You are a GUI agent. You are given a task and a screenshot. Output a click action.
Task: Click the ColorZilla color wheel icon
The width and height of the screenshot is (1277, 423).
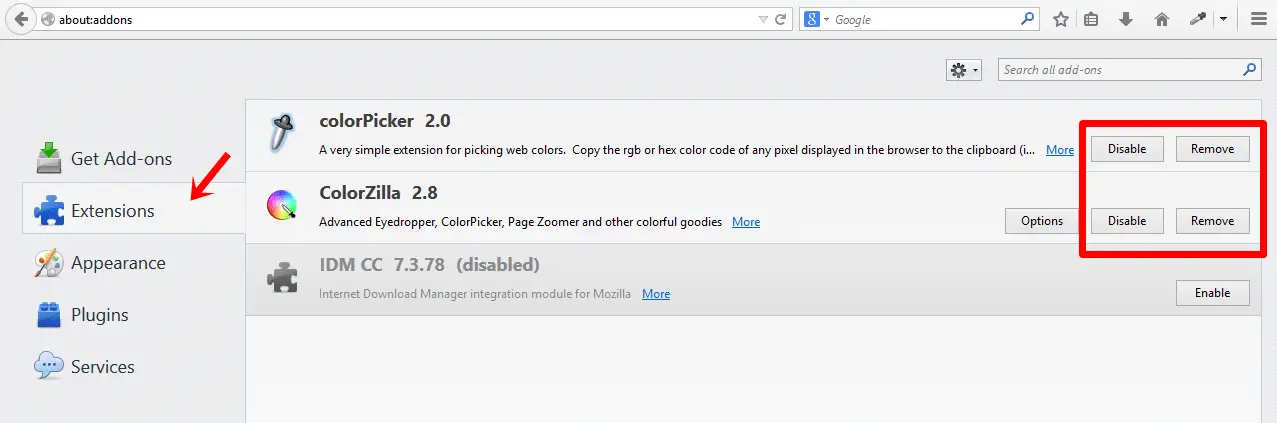(282, 206)
